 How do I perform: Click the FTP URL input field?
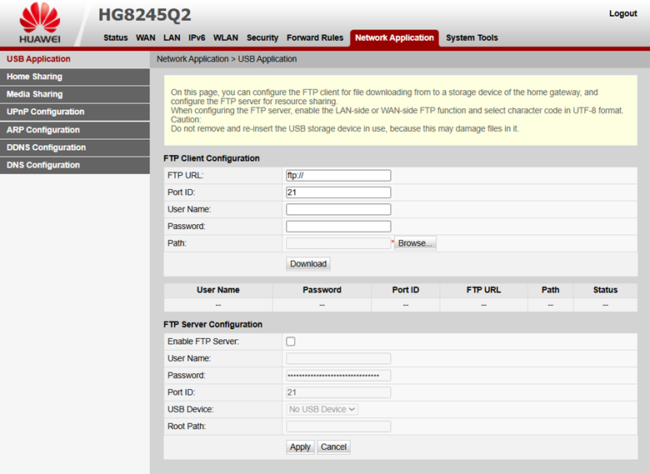(338, 175)
